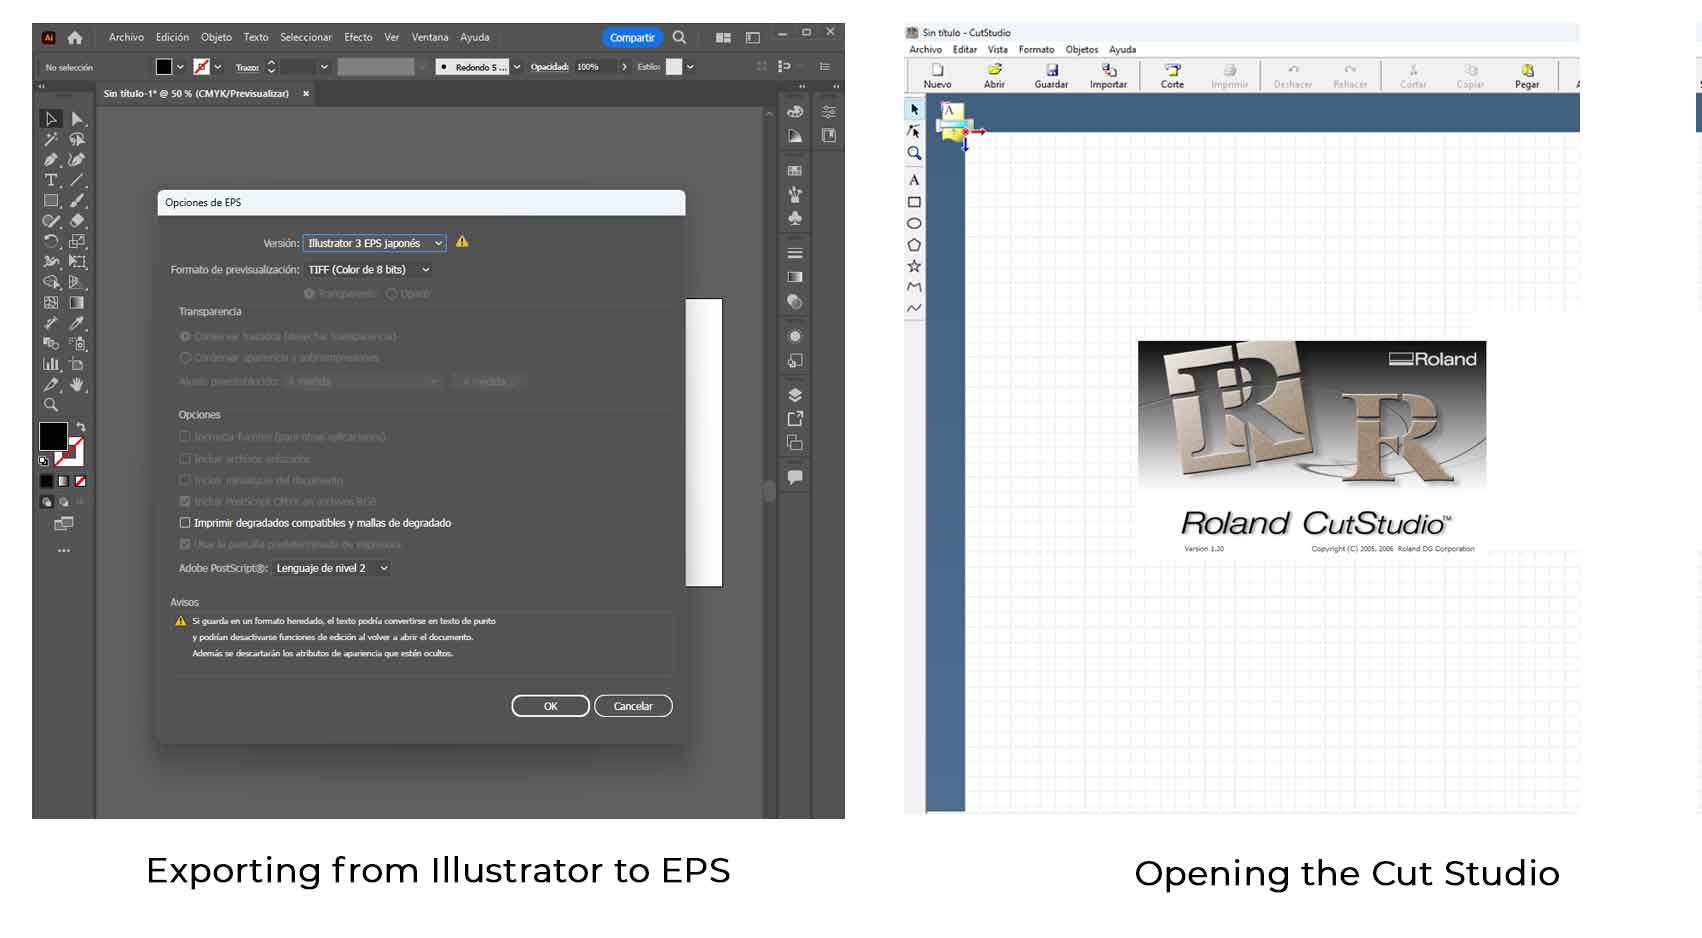This screenshot has width=1702, height=938.
Task: Select the Magic Wand tool in Illustrator
Action: 51,139
